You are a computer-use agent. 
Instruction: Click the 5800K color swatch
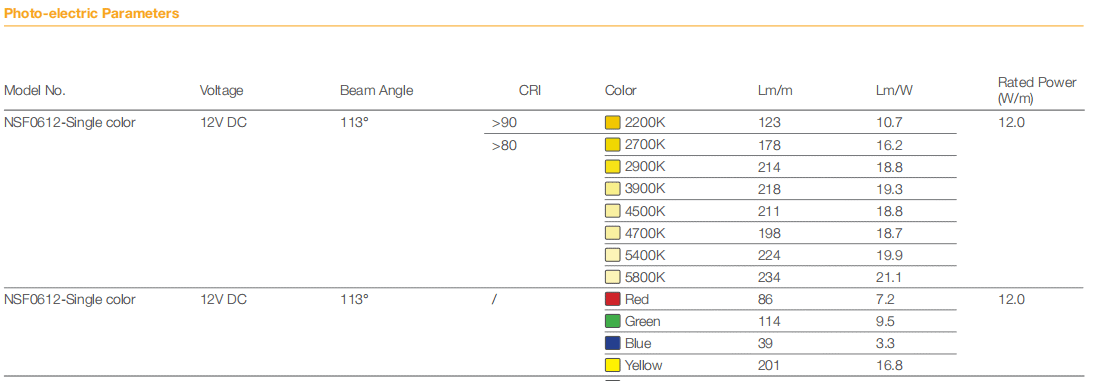612,277
